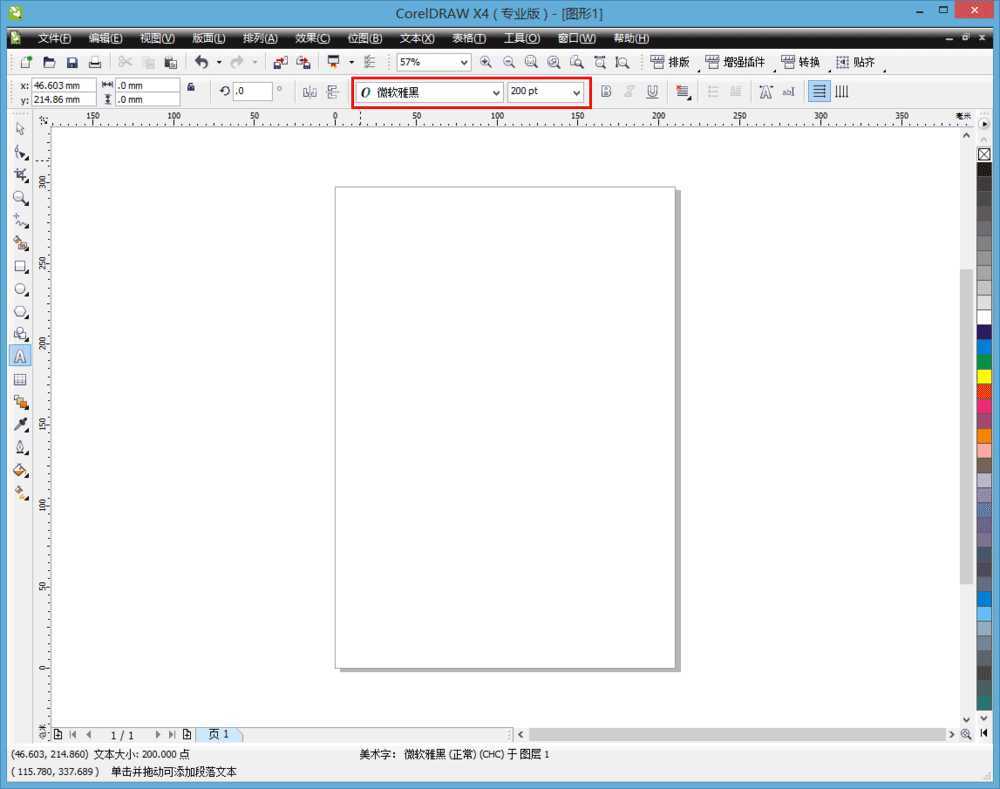Screen dimensions: 1000x789
Task: Choose the Crop tool
Action: [x=20, y=175]
